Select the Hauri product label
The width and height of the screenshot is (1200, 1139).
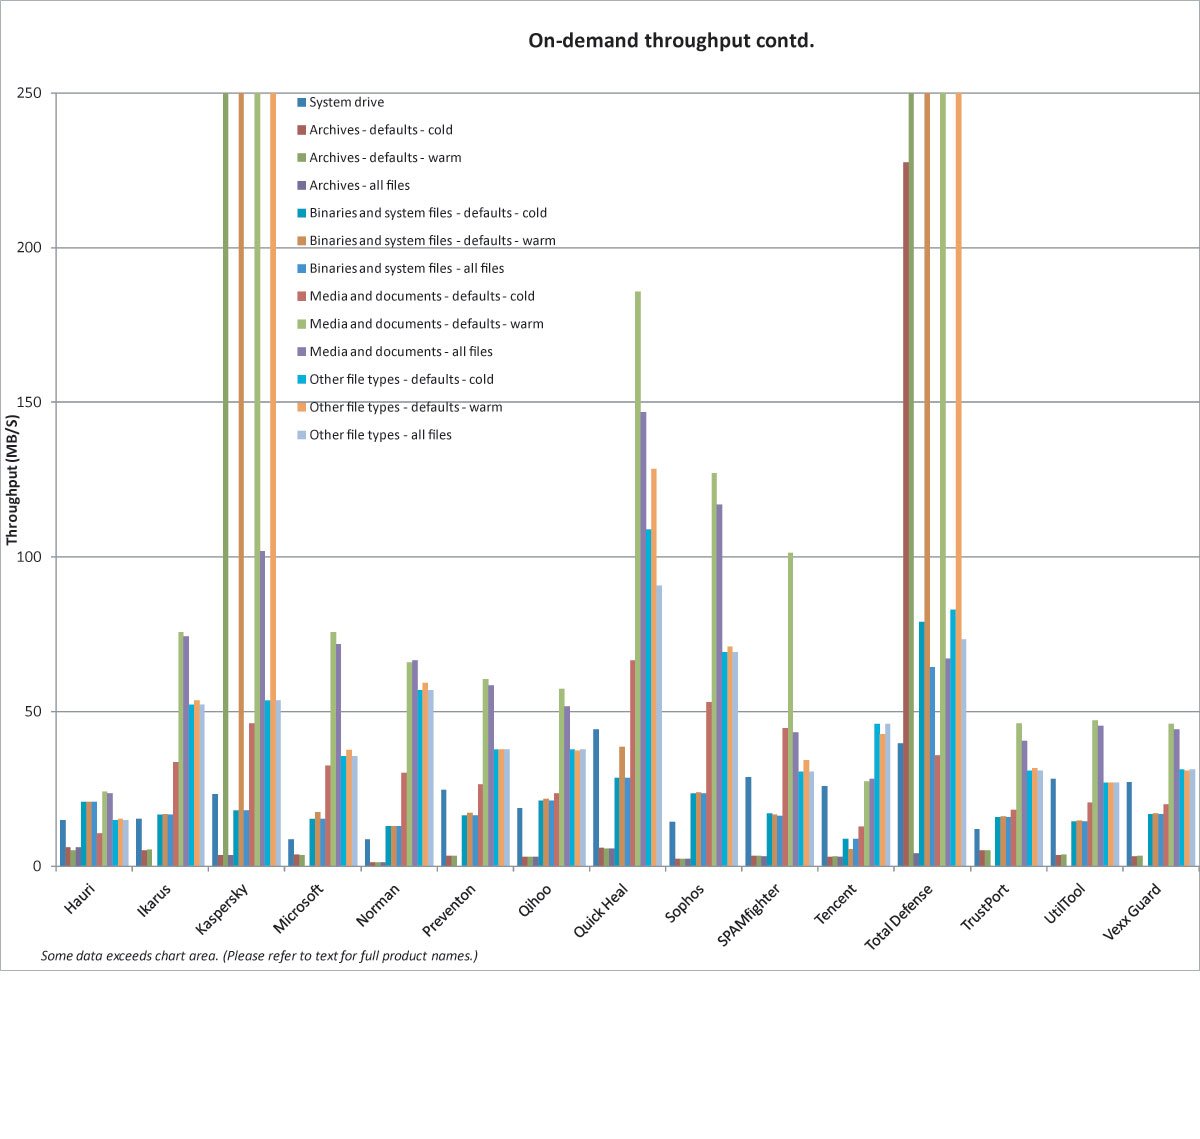[x=80, y=899]
